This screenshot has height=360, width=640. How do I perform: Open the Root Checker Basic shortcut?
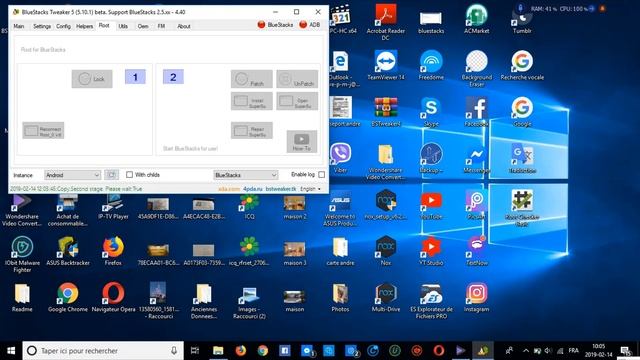522,208
